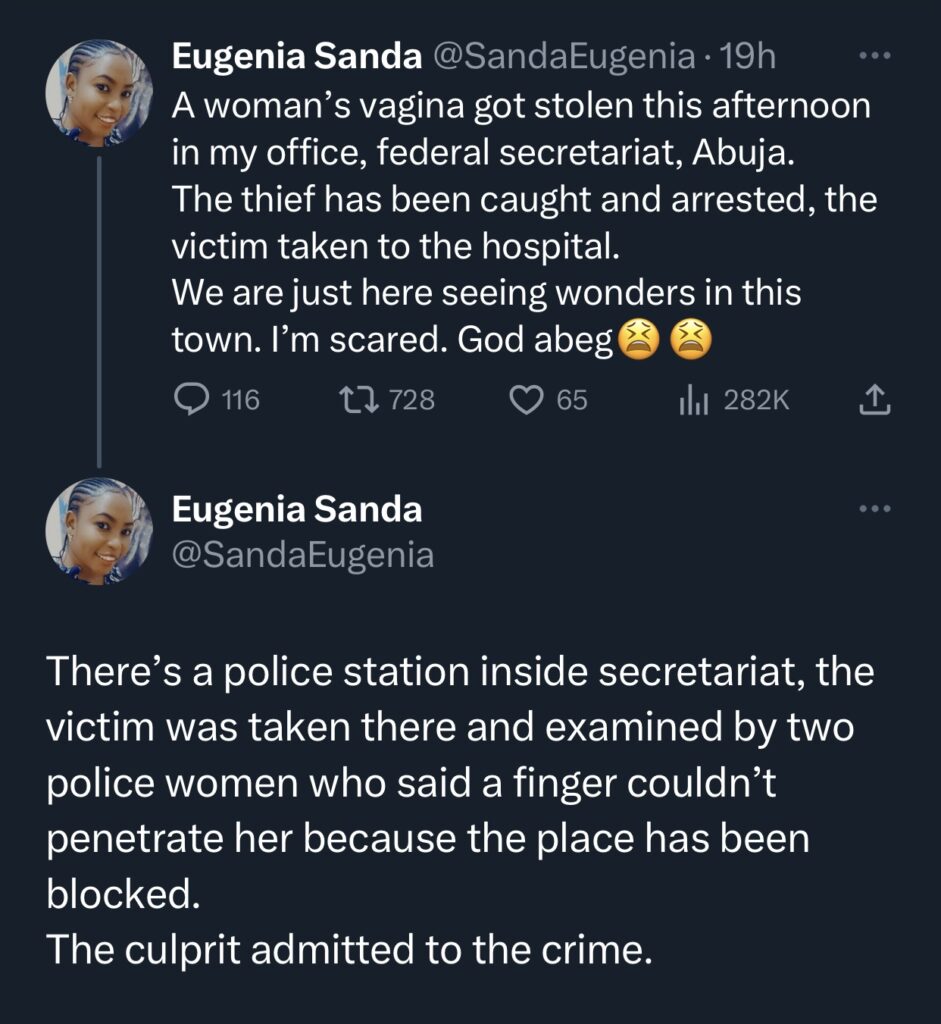Open profile picture on the first tweet
The height and width of the screenshot is (1024, 941).
99,94
